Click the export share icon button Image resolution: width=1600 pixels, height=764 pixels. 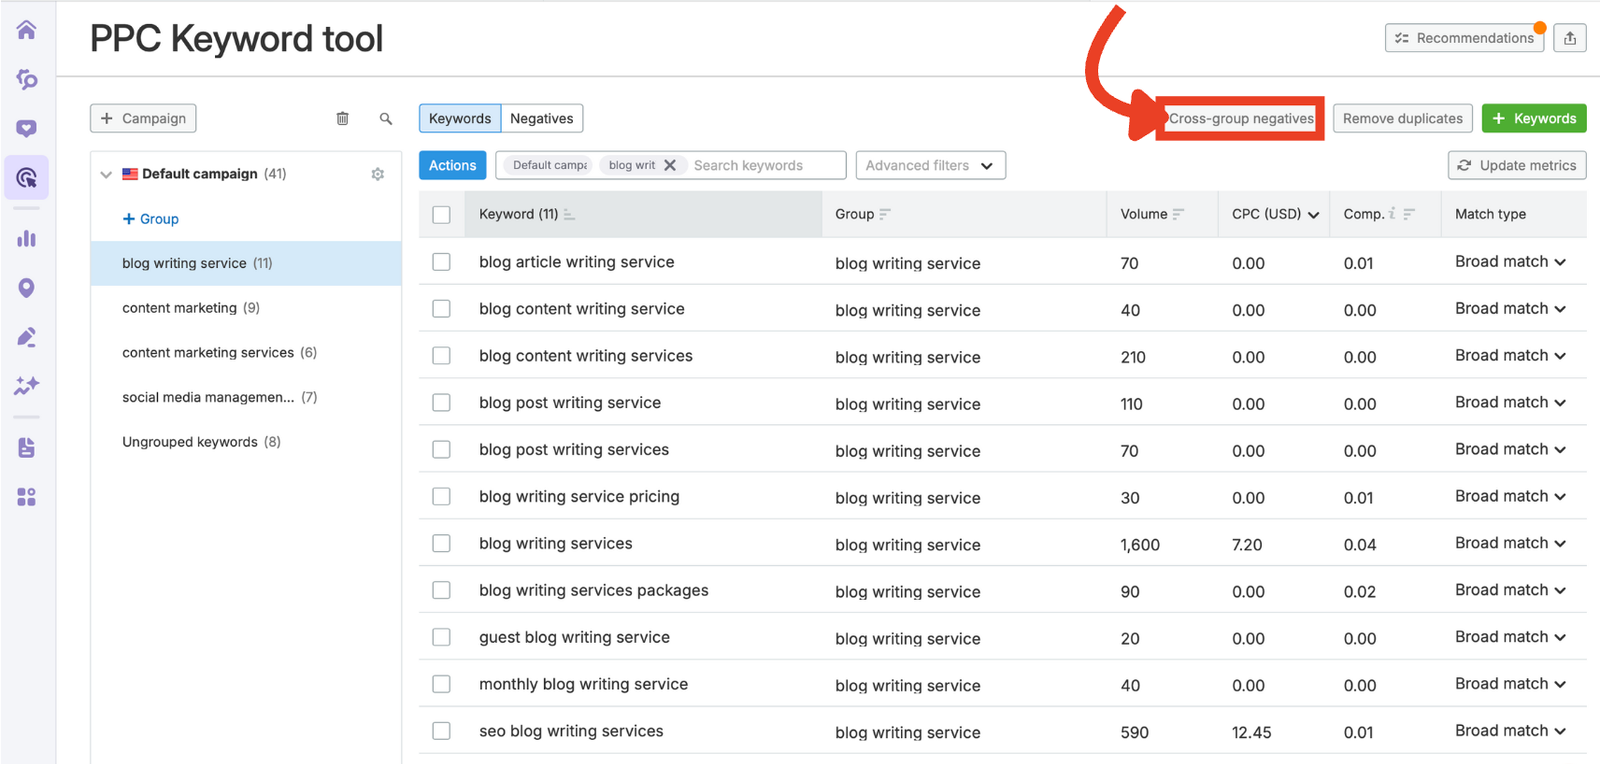pos(1570,38)
